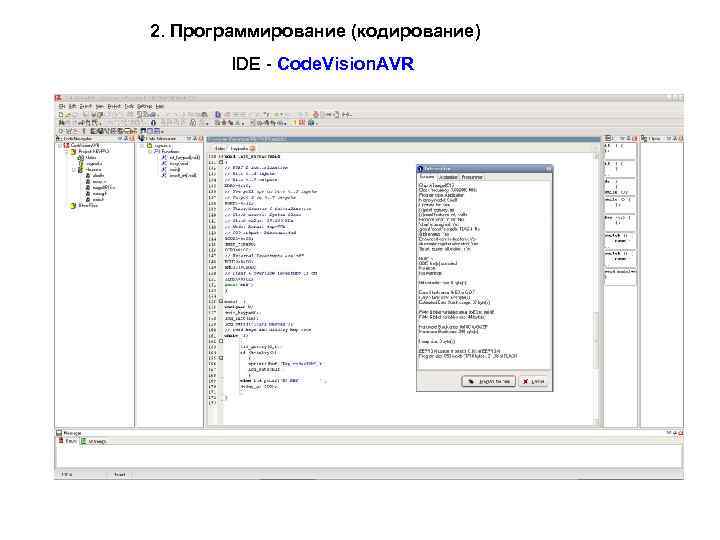Open the Project menu
Screen dimensions: 720x540
click(x=114, y=107)
